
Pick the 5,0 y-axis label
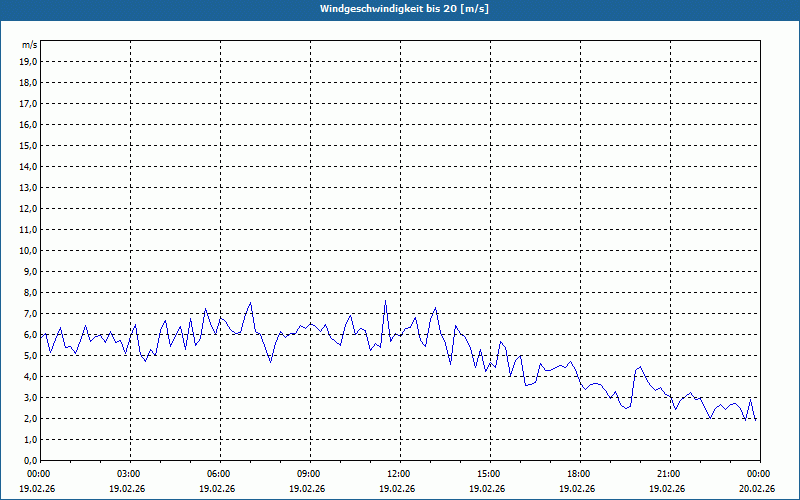point(28,355)
